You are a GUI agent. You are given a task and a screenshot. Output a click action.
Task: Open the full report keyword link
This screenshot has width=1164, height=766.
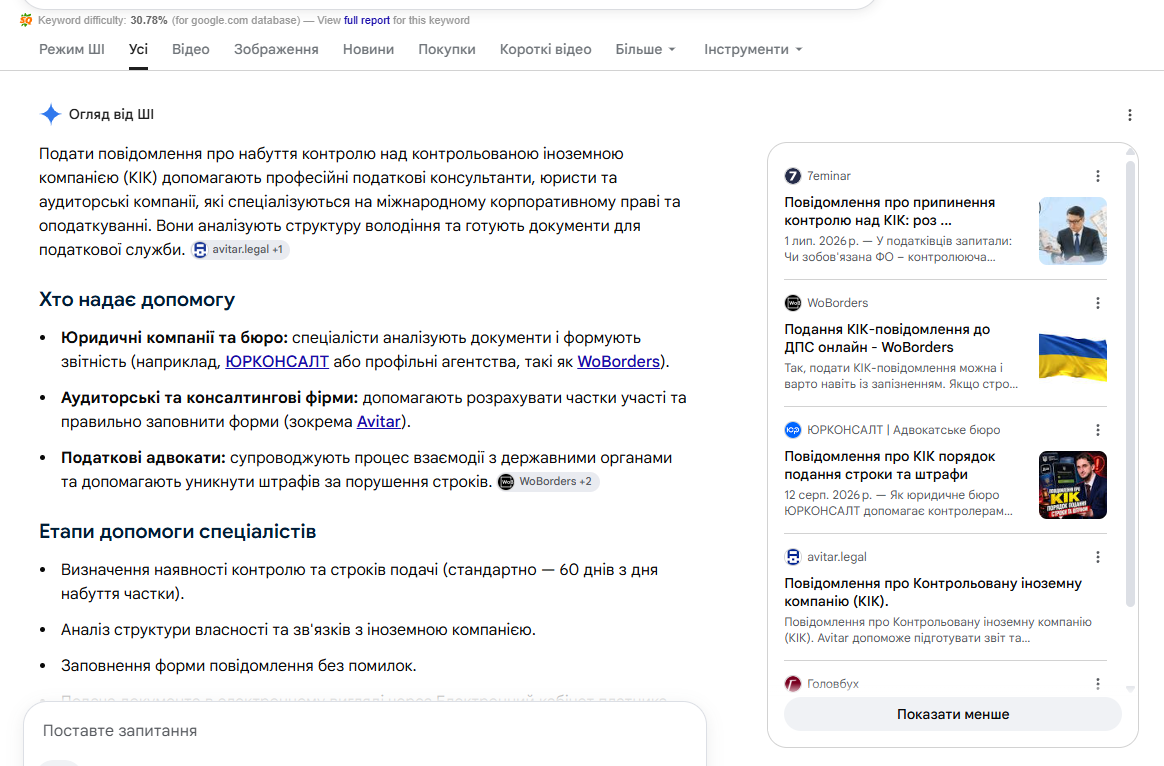coord(367,20)
